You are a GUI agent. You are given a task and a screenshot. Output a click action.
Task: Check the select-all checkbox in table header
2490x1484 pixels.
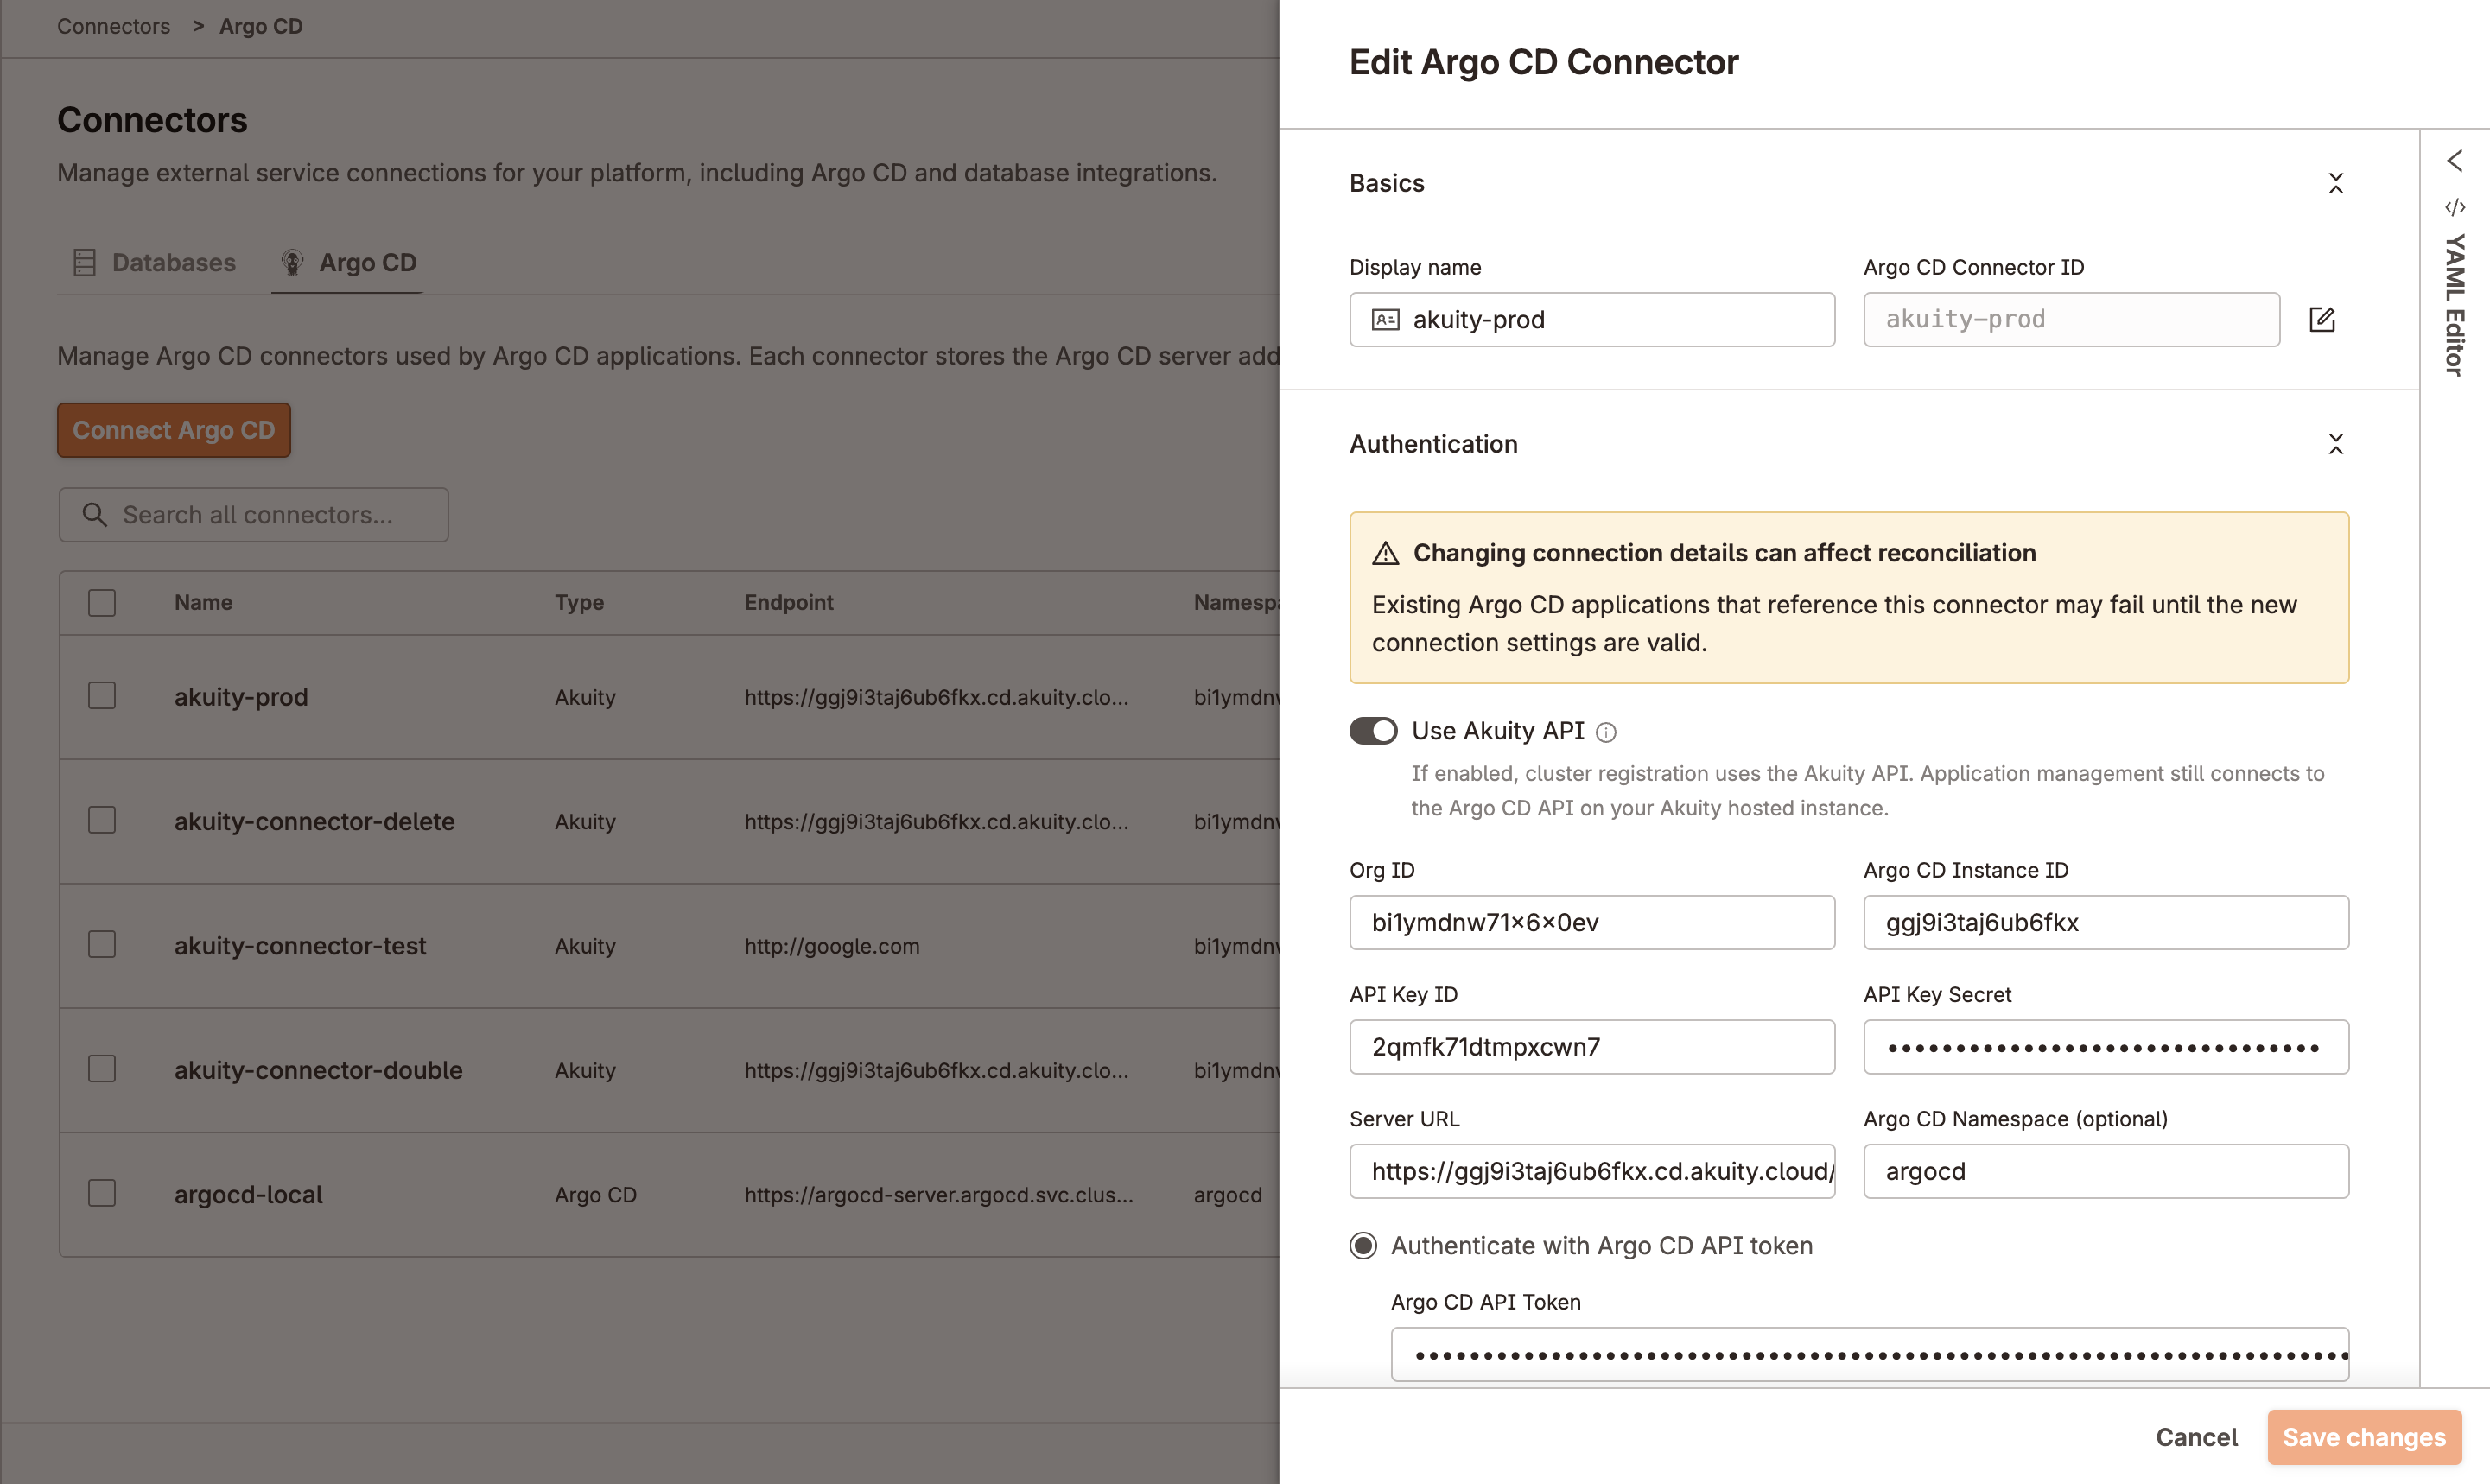(102, 603)
